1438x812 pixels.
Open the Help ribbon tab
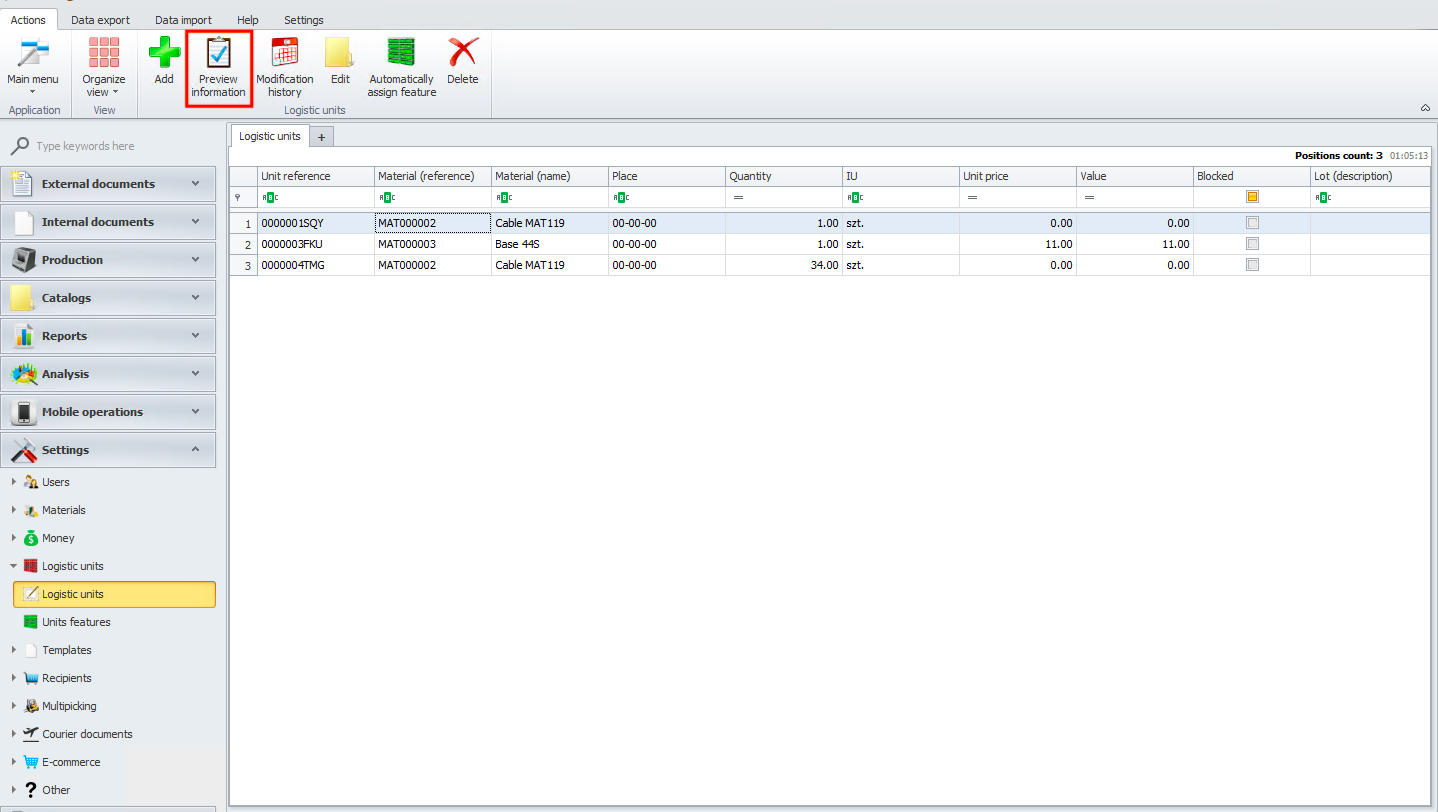pos(248,20)
